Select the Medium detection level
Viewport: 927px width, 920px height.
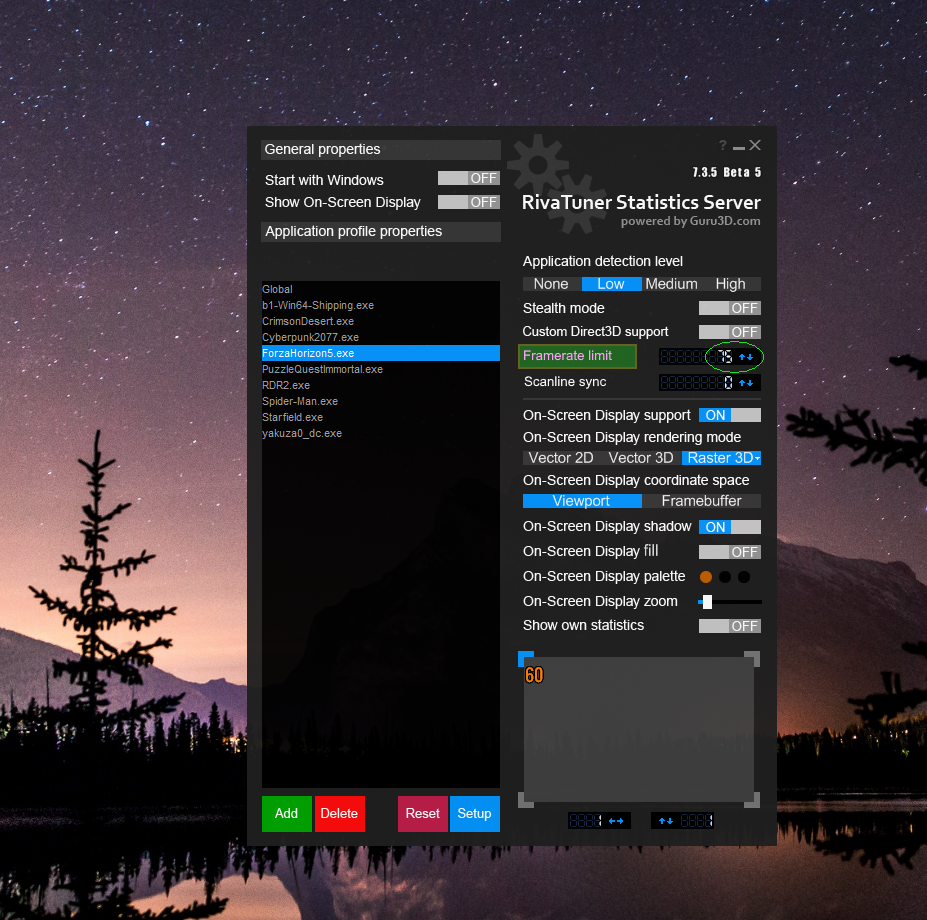[671, 284]
